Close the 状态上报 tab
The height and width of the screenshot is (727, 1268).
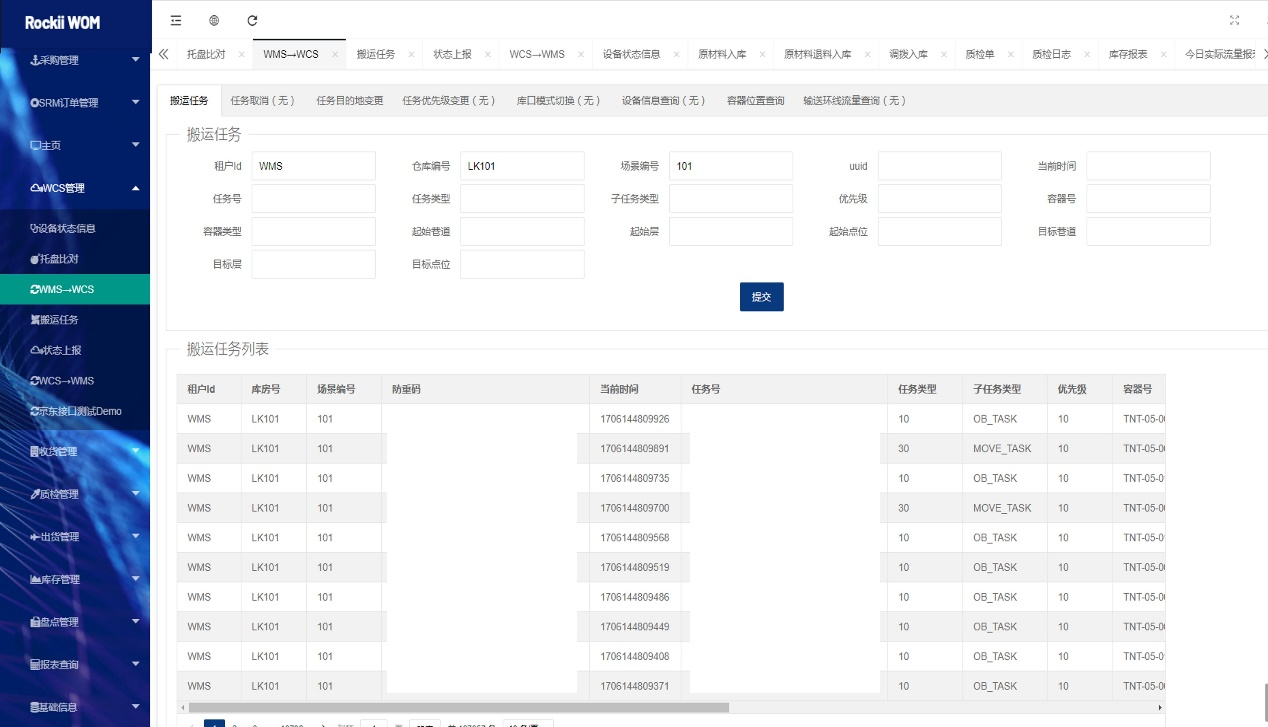(488, 54)
